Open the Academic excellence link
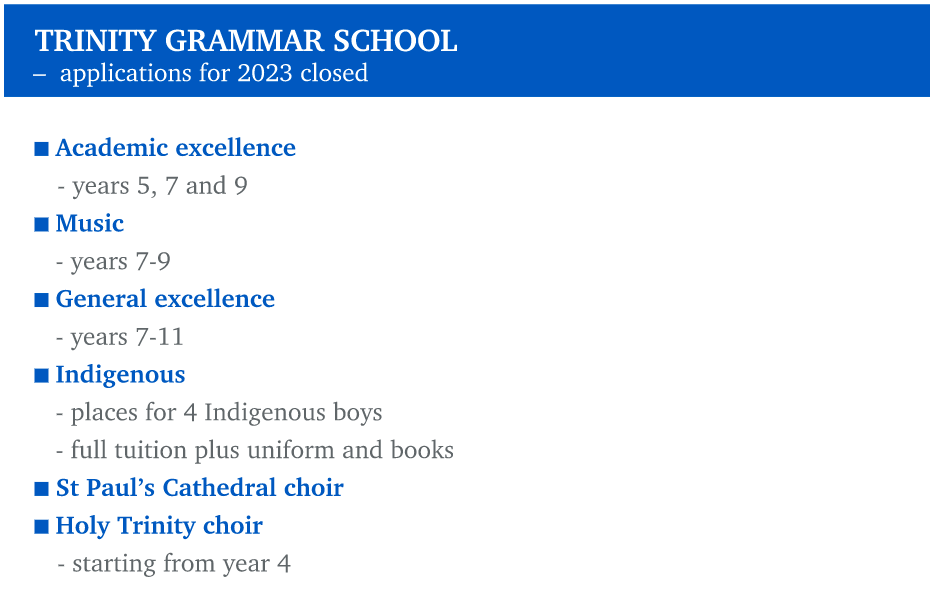Viewport: 934px width, 606px height. [176, 148]
